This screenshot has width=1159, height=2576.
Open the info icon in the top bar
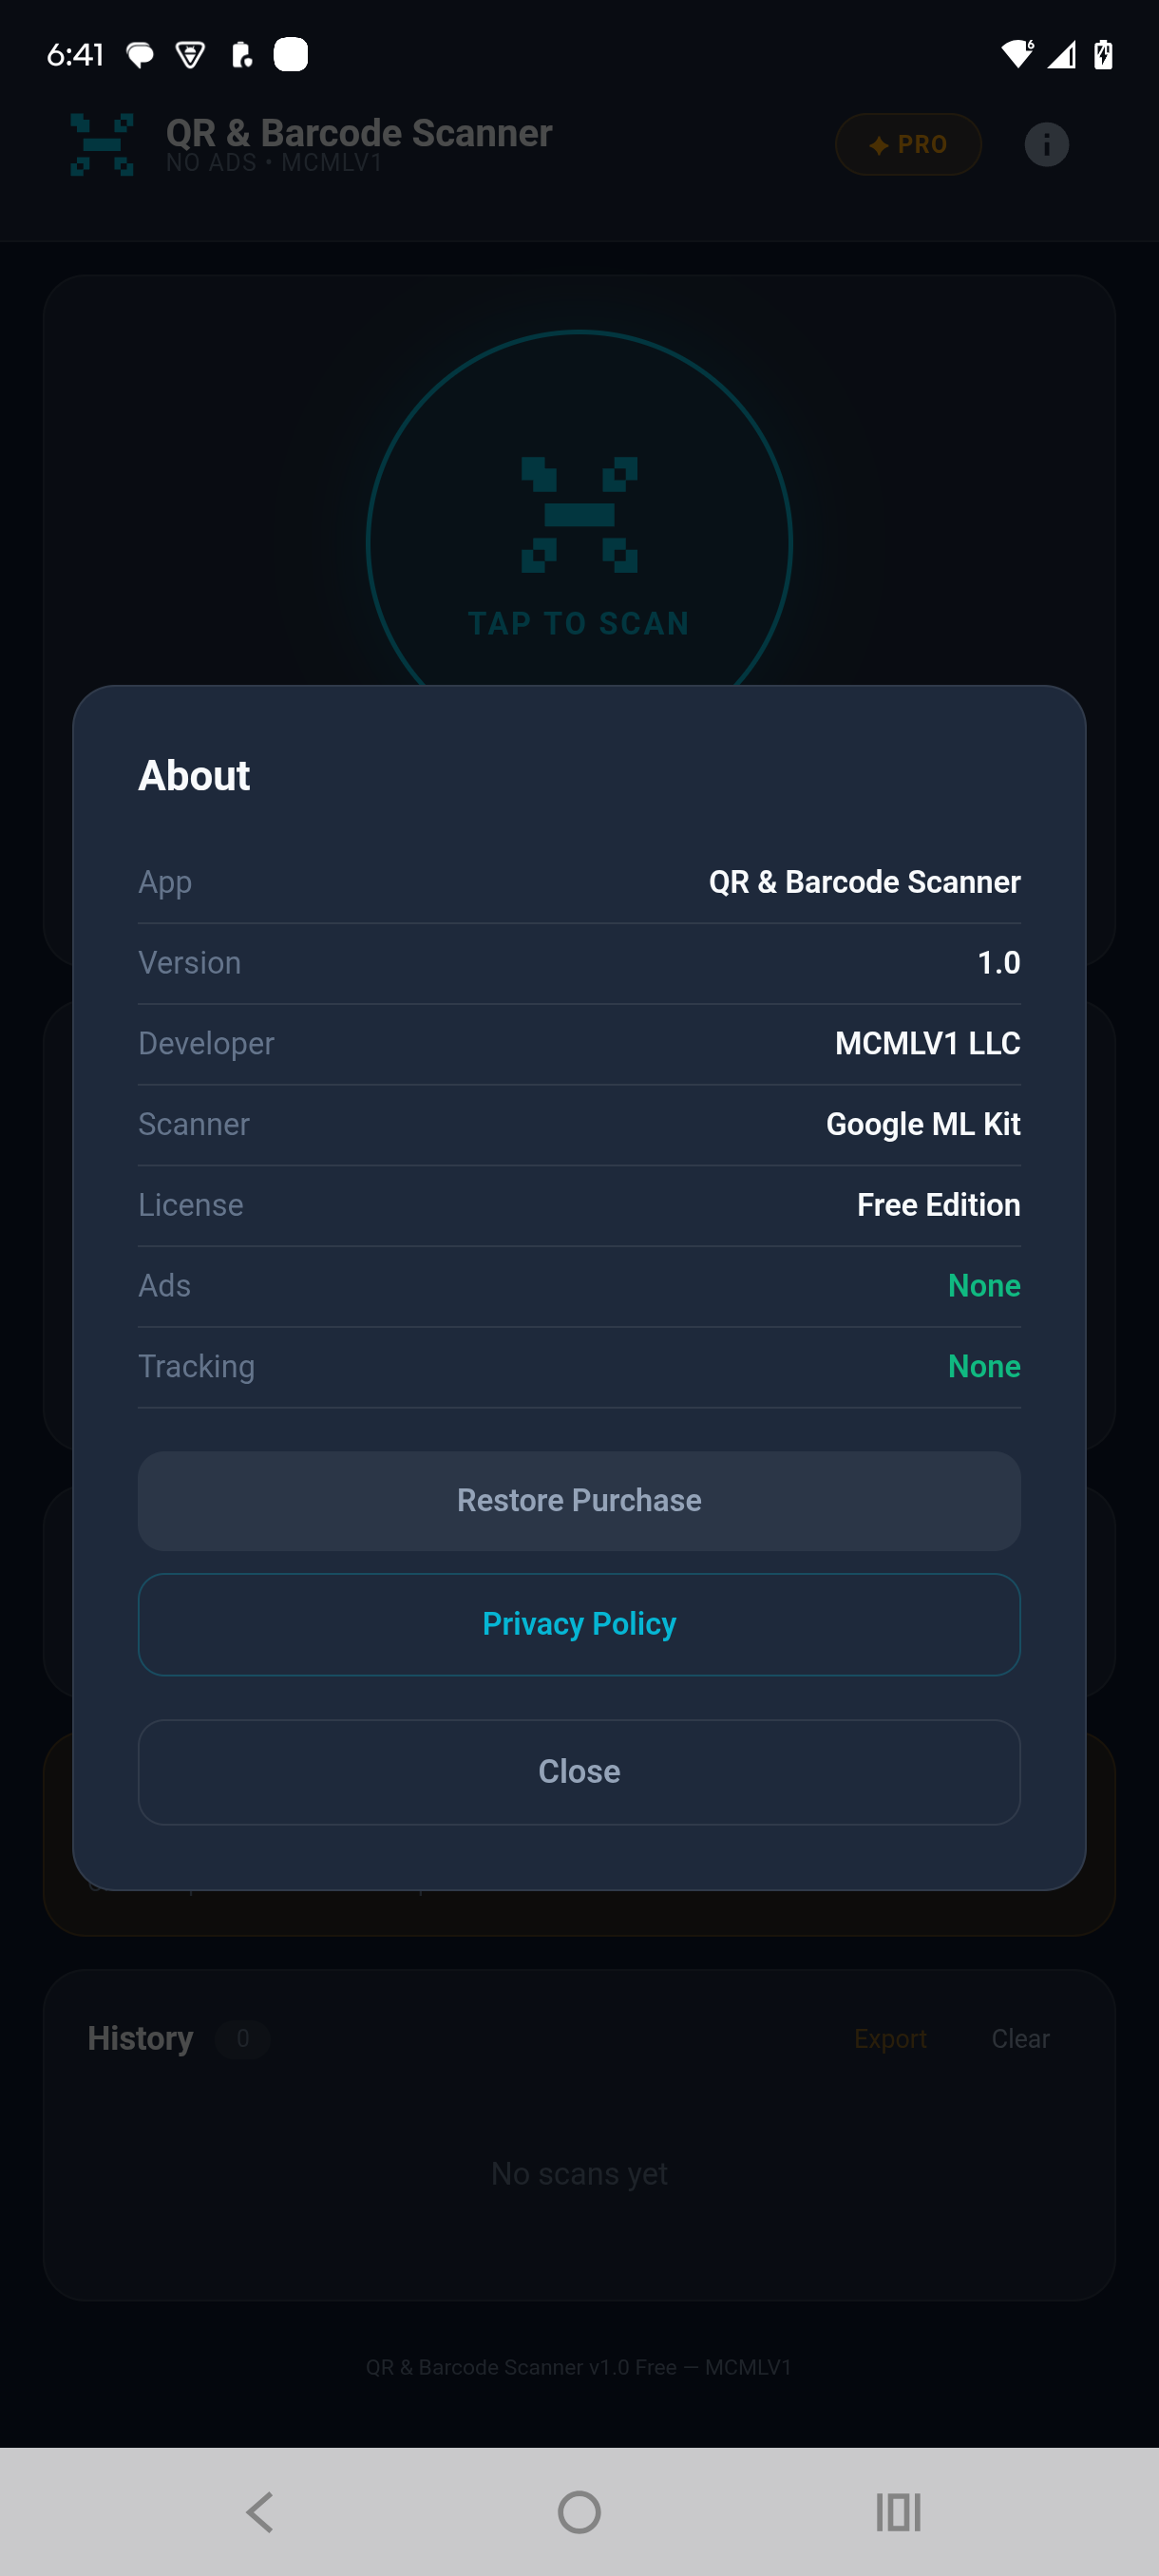pyautogui.click(x=1046, y=144)
